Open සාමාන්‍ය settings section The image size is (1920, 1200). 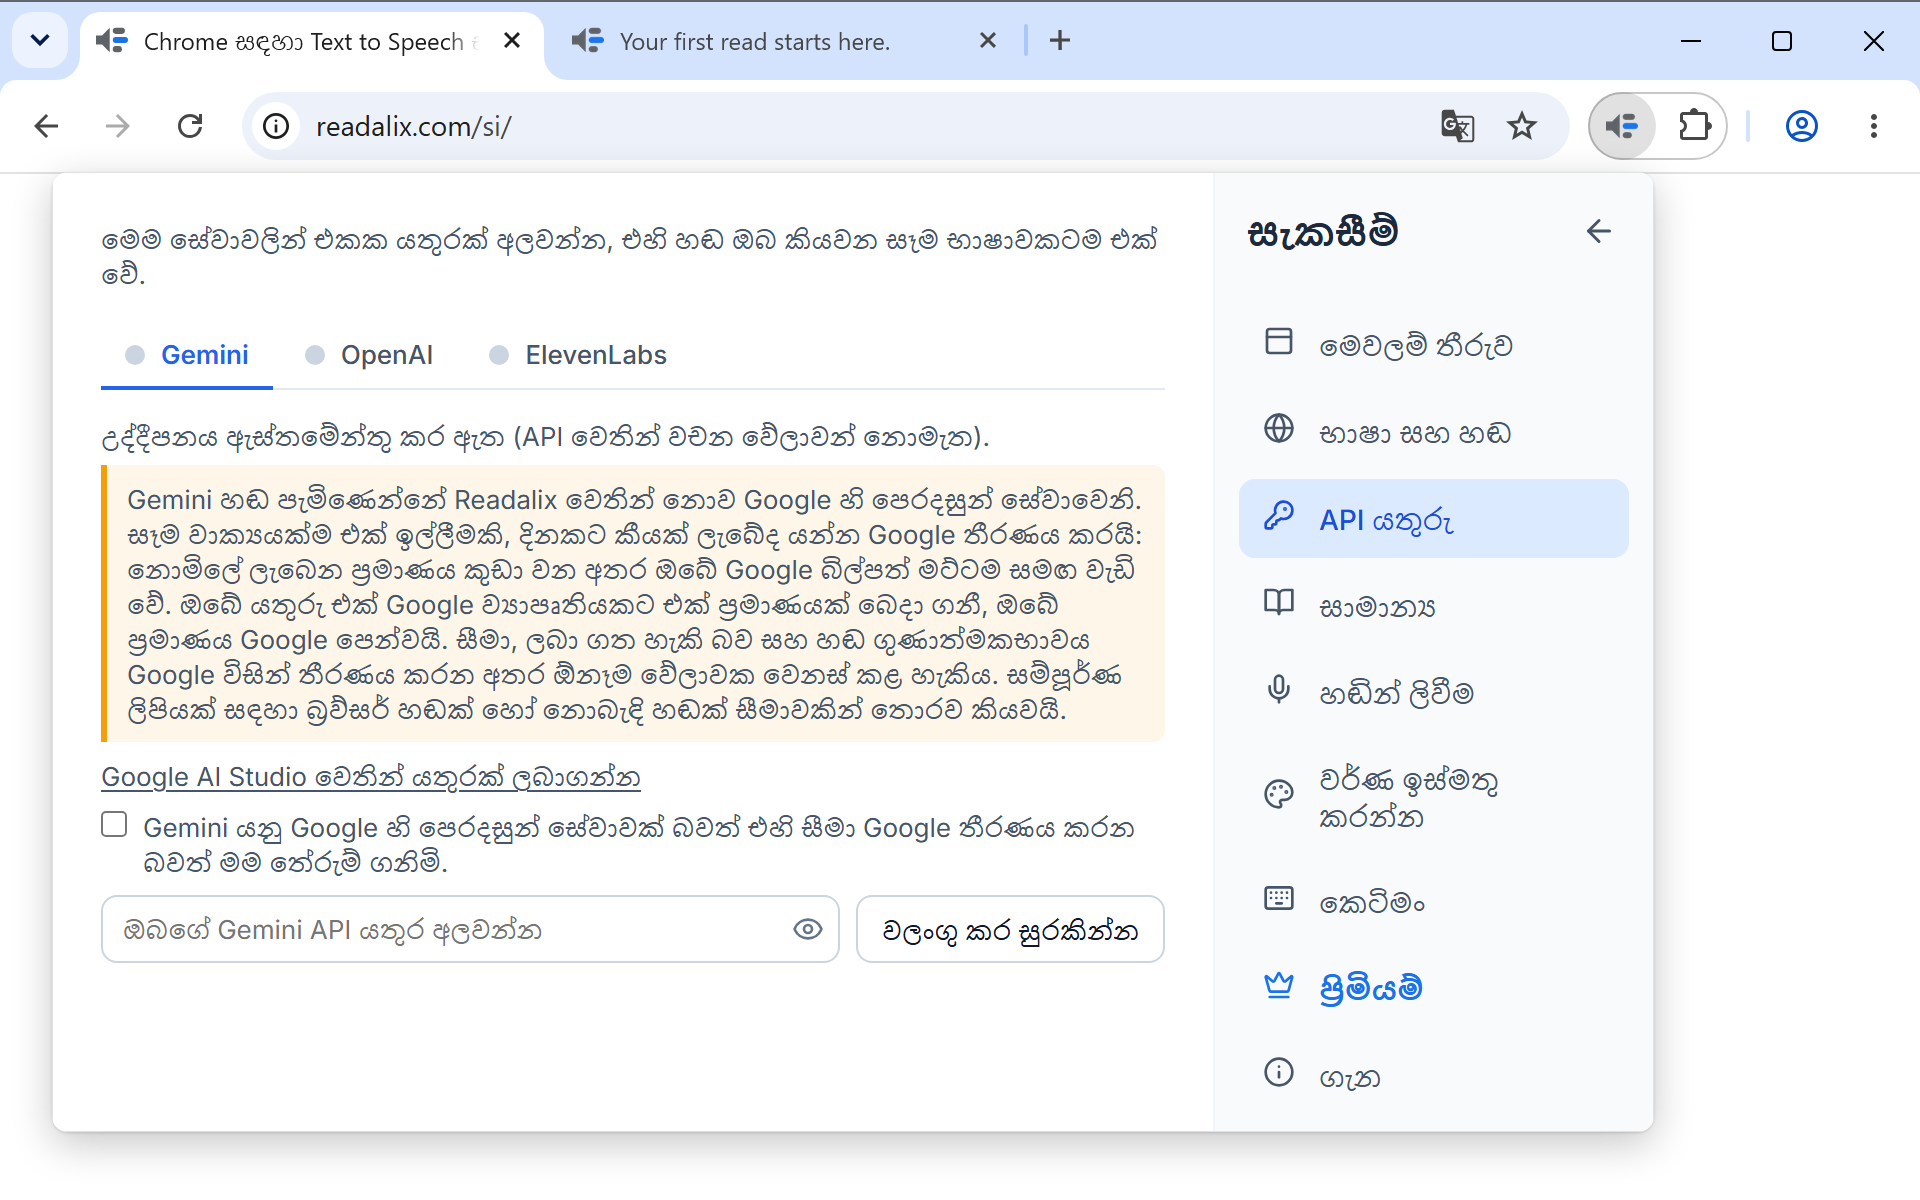[x=1433, y=606]
